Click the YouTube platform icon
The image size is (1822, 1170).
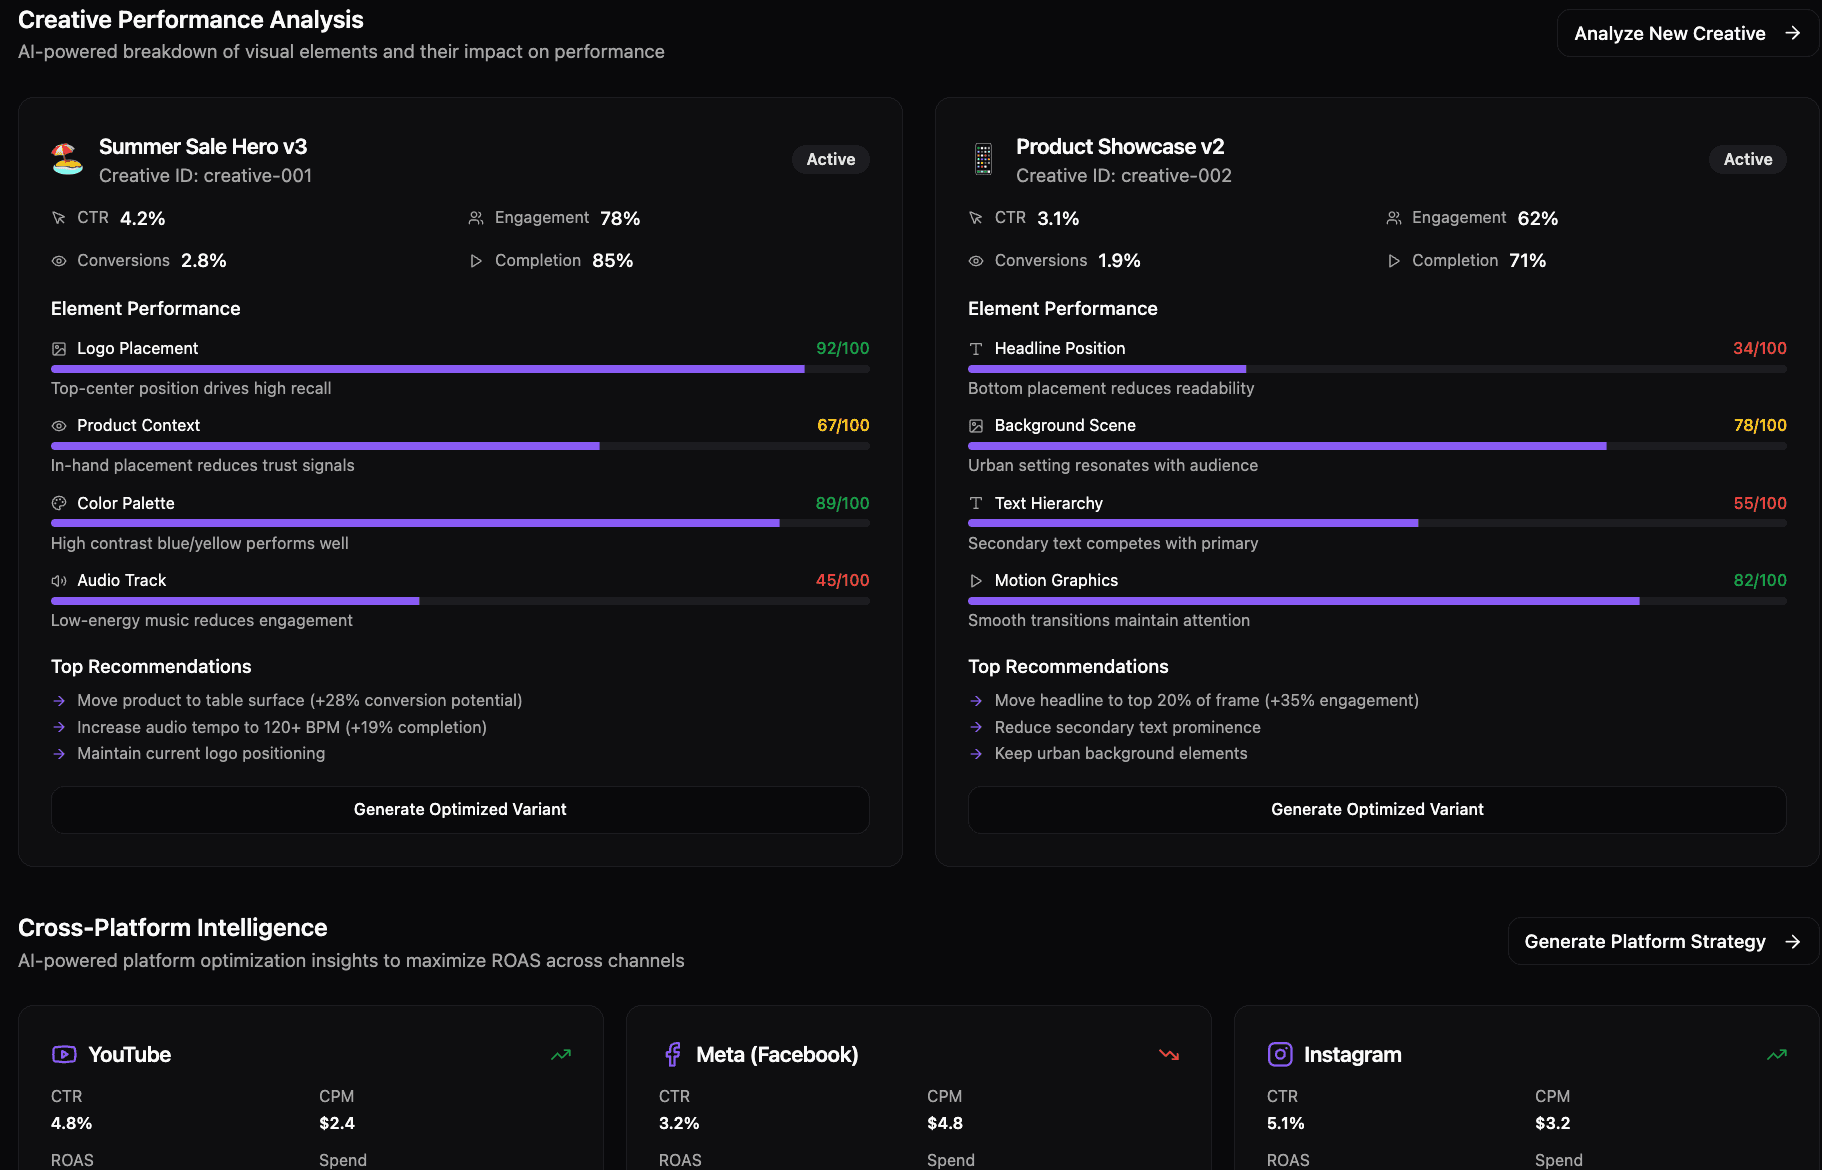[x=64, y=1054]
